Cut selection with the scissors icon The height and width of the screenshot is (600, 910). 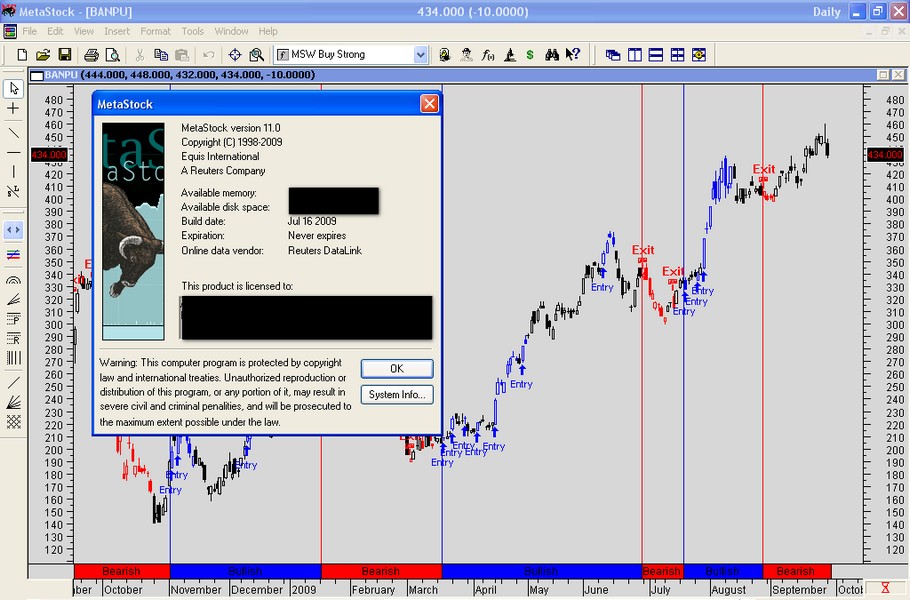(139, 55)
